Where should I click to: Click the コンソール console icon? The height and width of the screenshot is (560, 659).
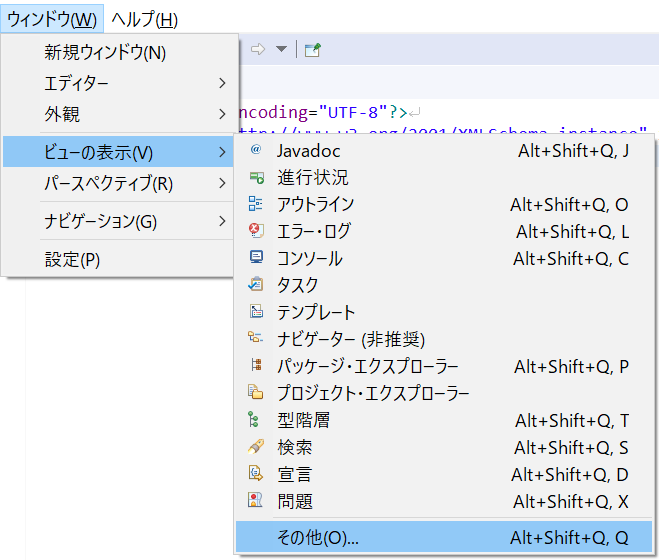pyautogui.click(x=256, y=257)
